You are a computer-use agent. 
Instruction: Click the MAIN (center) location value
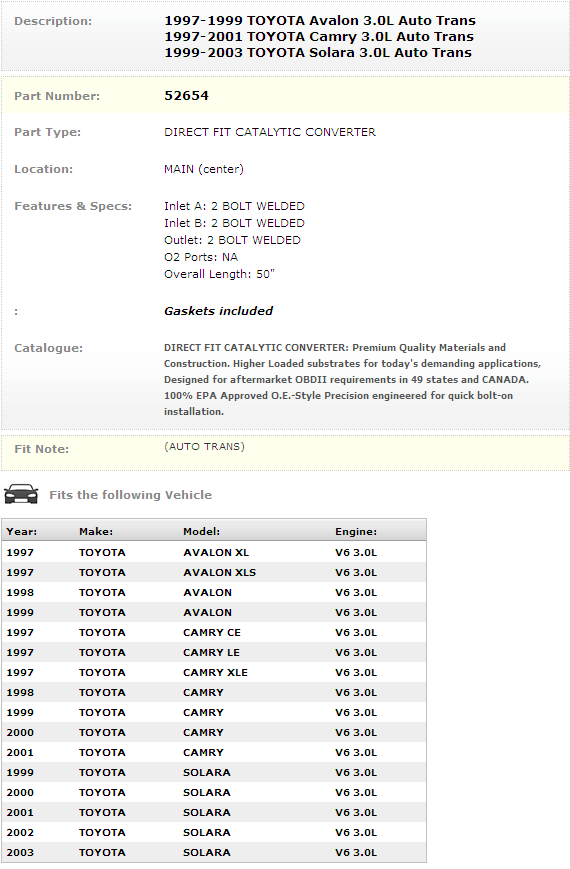pos(203,169)
